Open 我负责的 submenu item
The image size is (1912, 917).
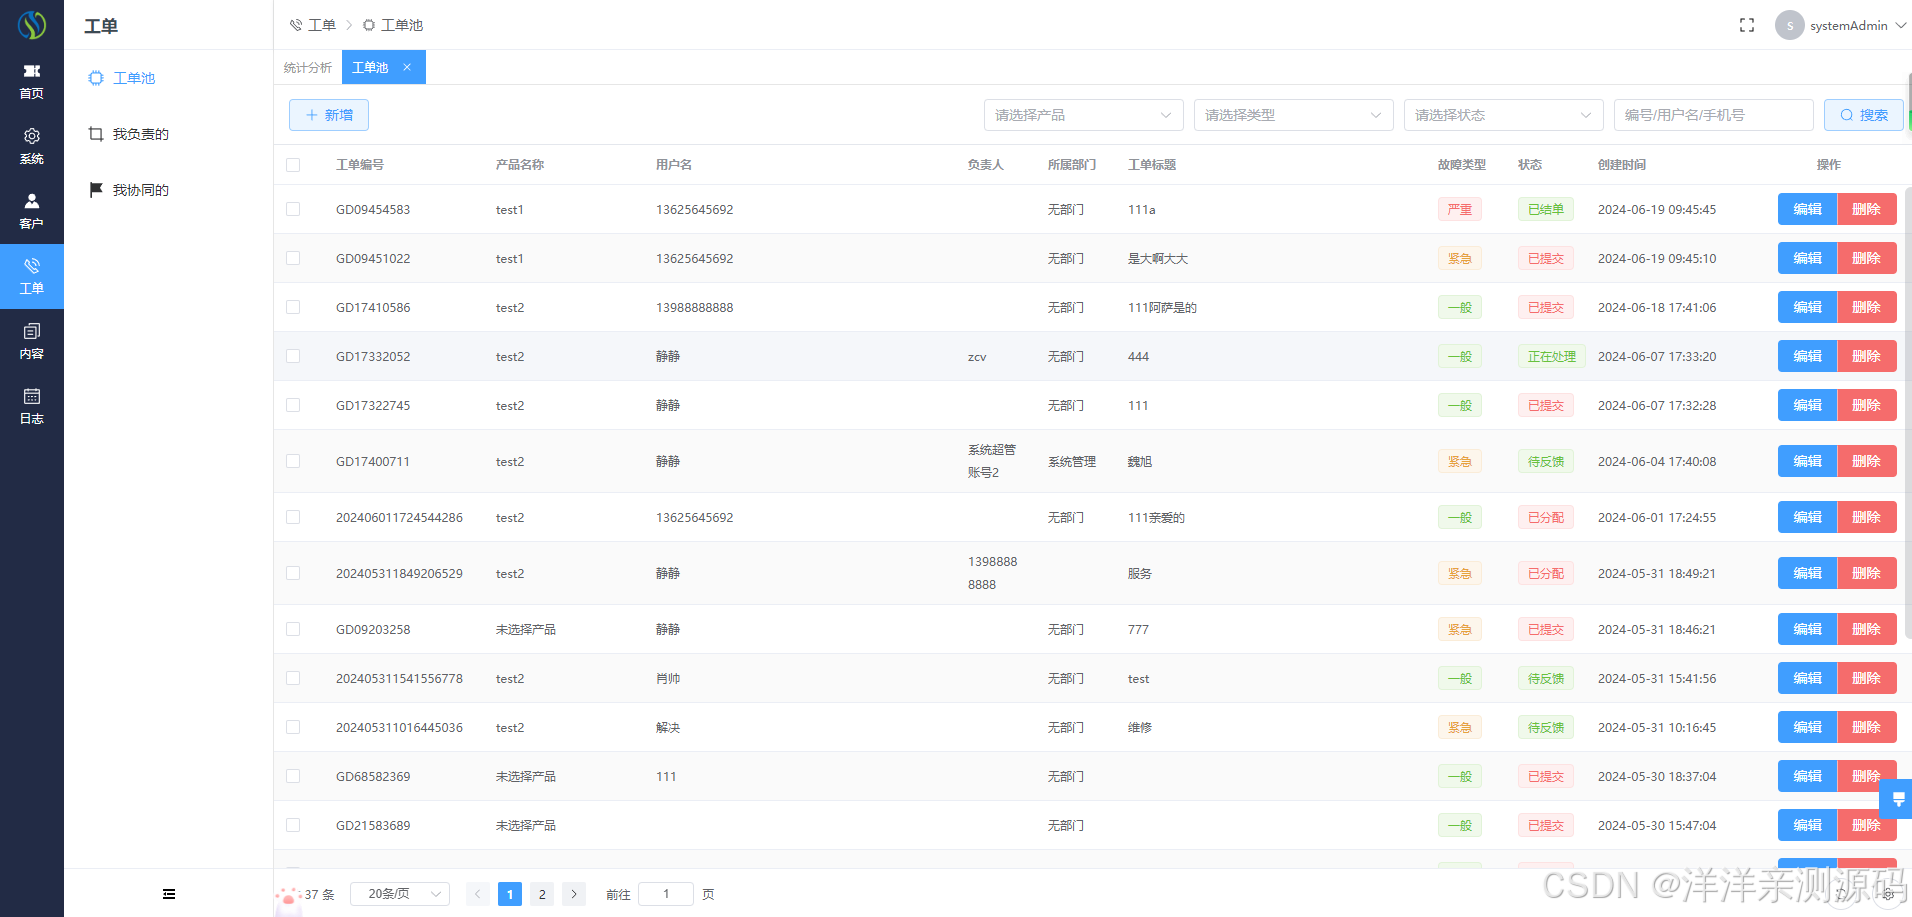[x=140, y=134]
